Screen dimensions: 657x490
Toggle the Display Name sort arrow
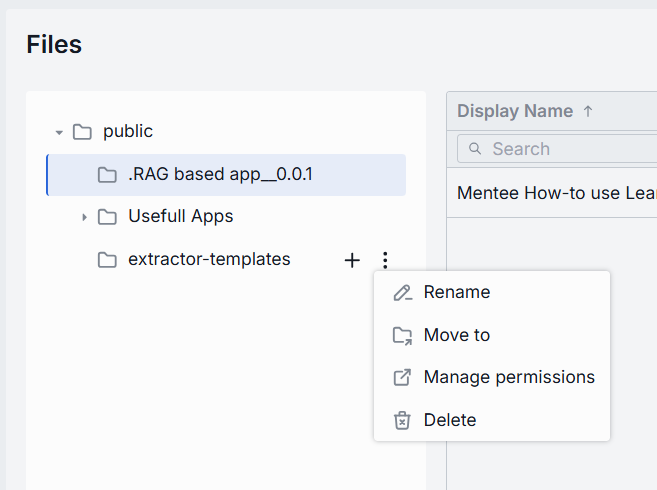tap(588, 112)
